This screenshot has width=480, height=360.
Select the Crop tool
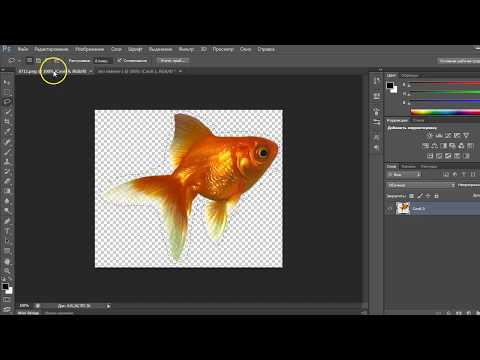(x=7, y=122)
